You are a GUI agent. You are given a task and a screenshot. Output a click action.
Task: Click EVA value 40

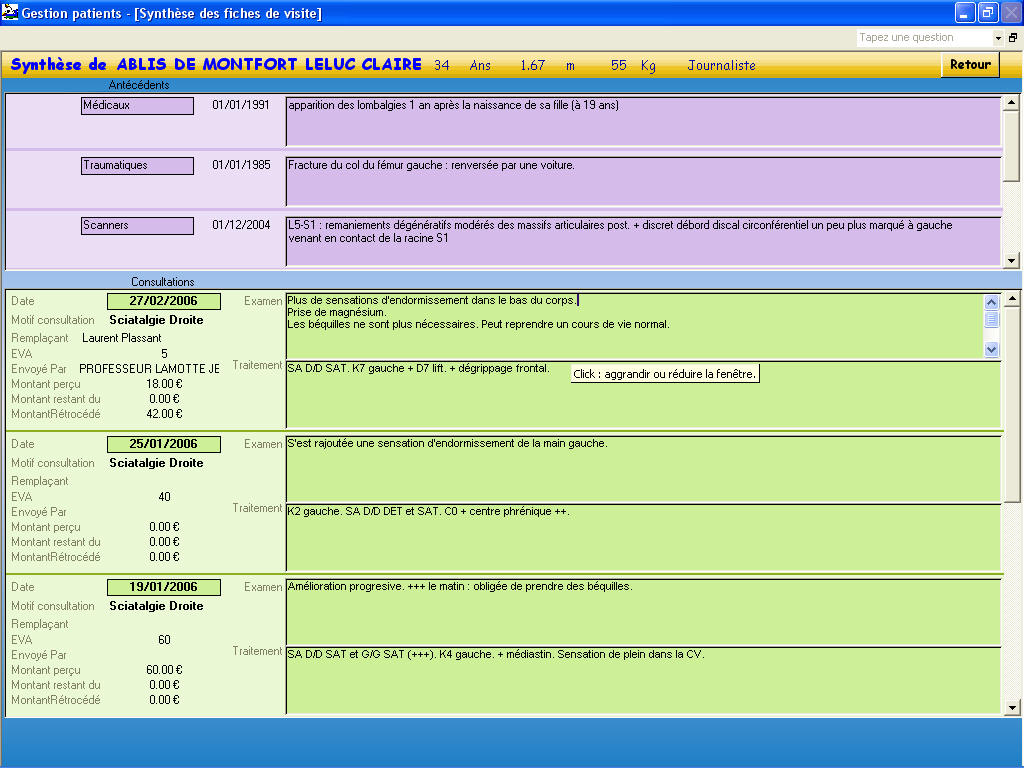pos(164,497)
